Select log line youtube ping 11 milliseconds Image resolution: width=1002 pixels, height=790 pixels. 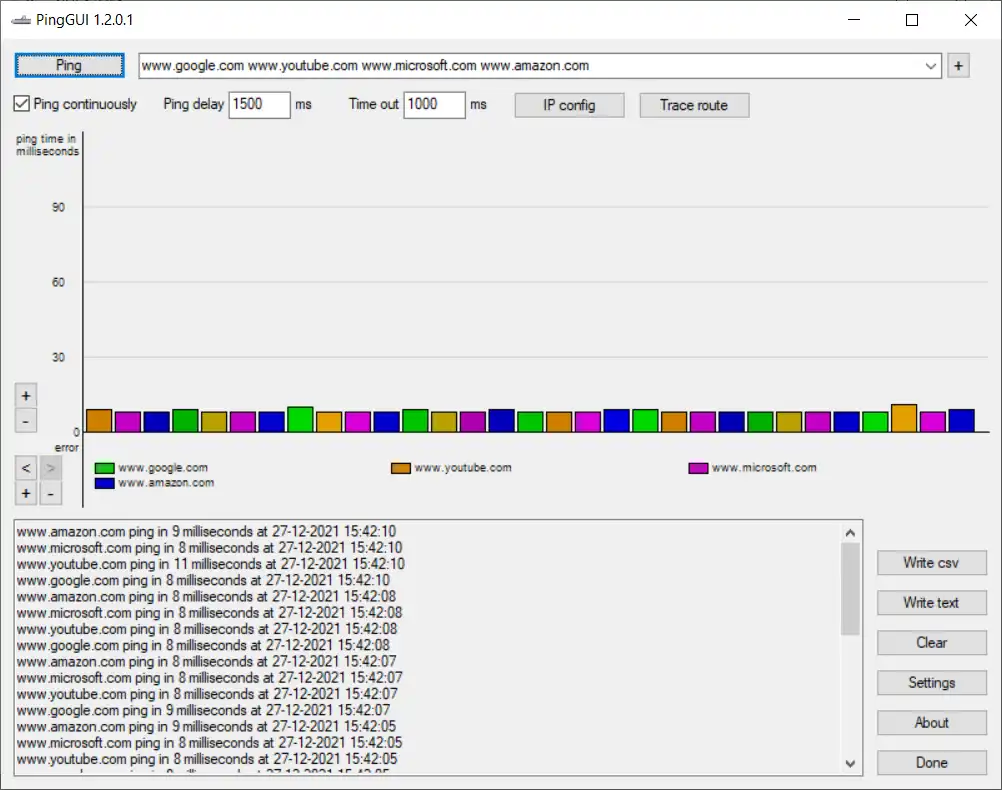(211, 564)
